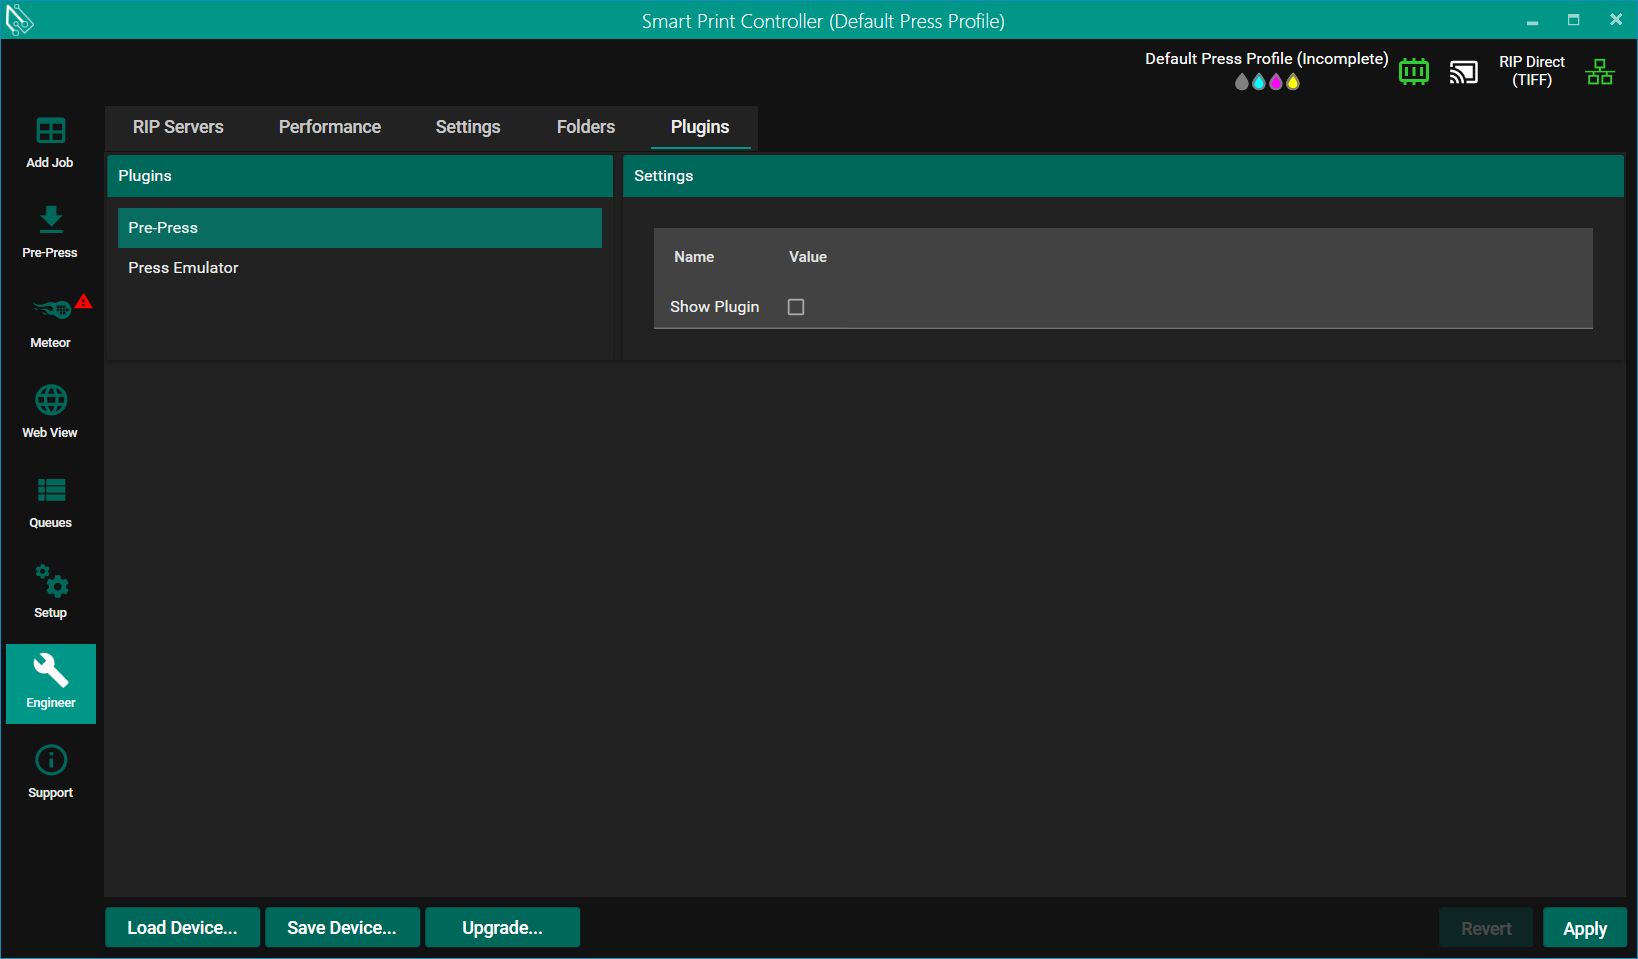Switch to the Performance tab
This screenshot has height=959, width=1638.
pyautogui.click(x=329, y=127)
